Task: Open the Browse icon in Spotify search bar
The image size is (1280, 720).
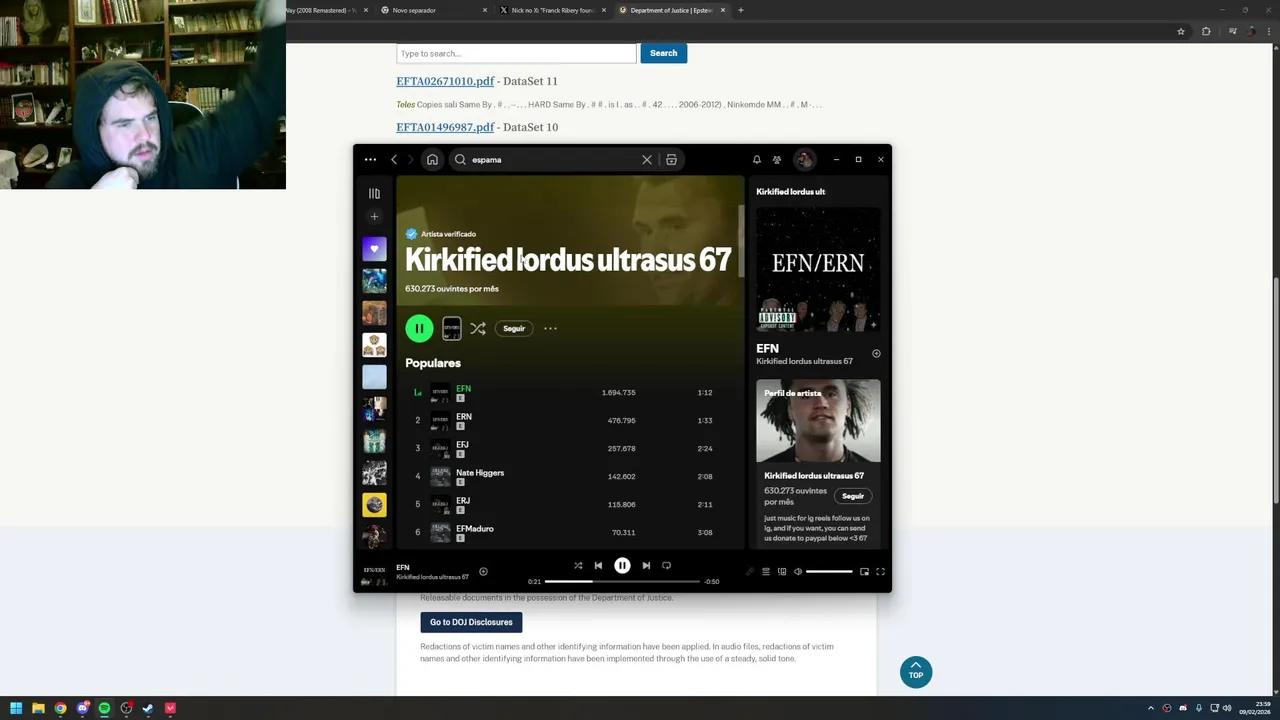Action: (671, 160)
